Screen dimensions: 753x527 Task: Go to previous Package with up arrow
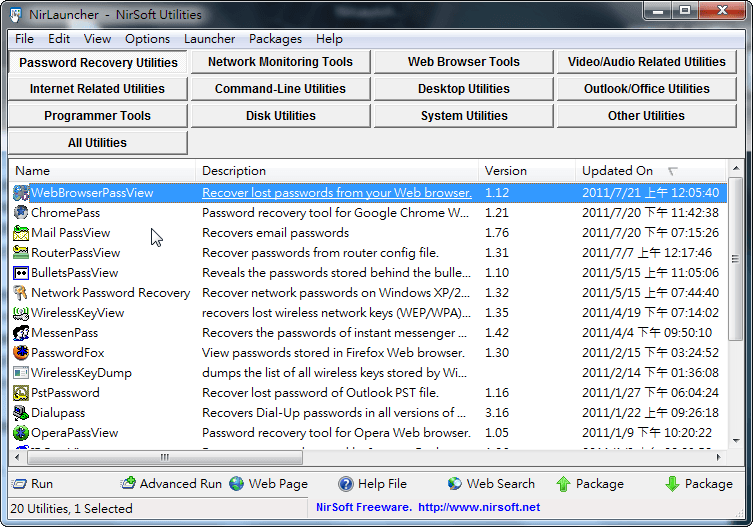[563, 484]
